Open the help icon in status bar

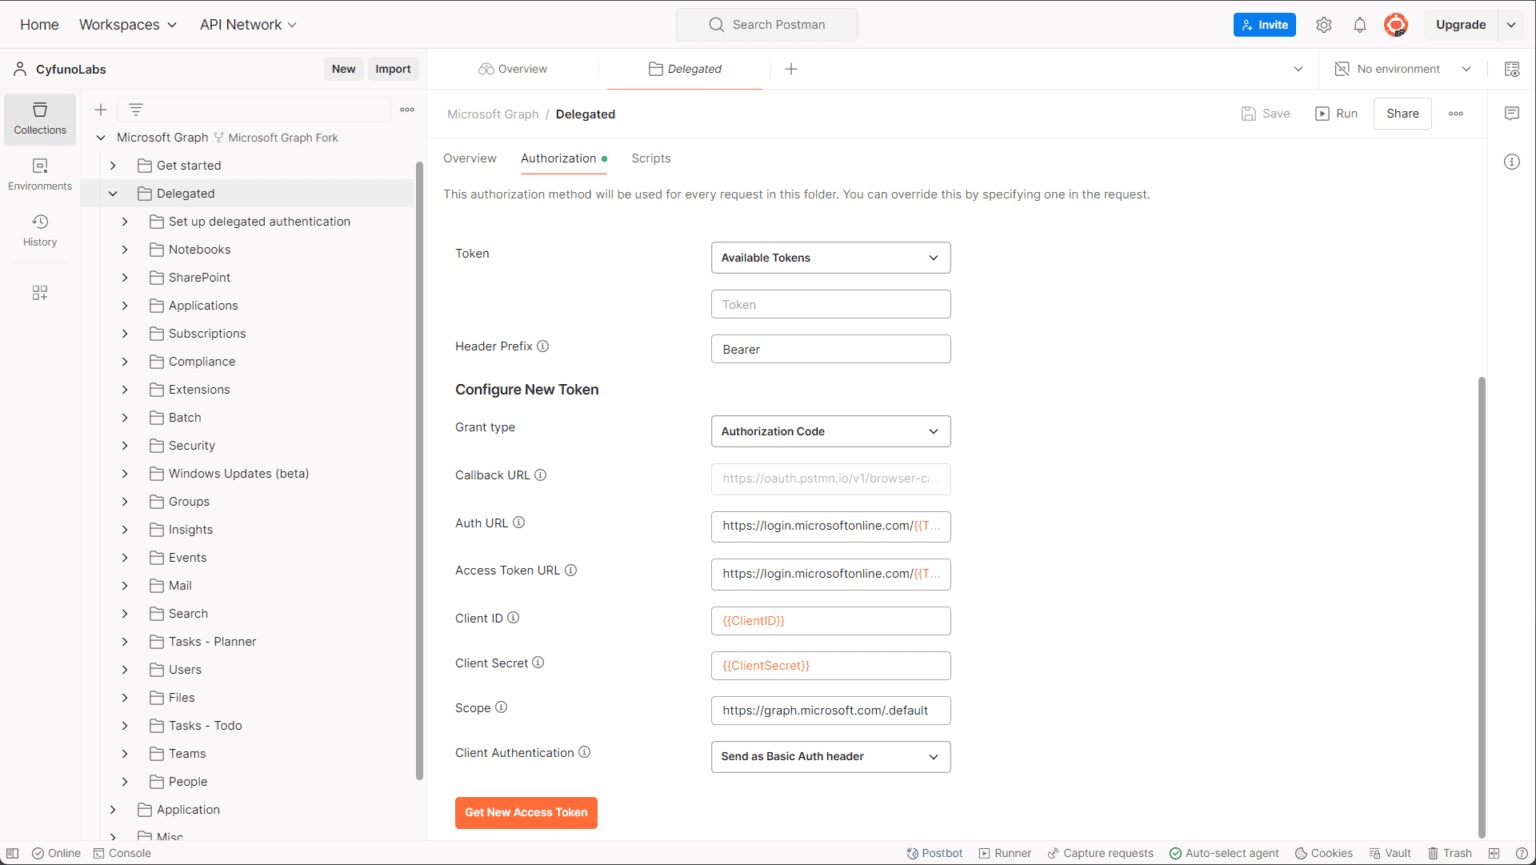pyautogui.click(x=1522, y=853)
